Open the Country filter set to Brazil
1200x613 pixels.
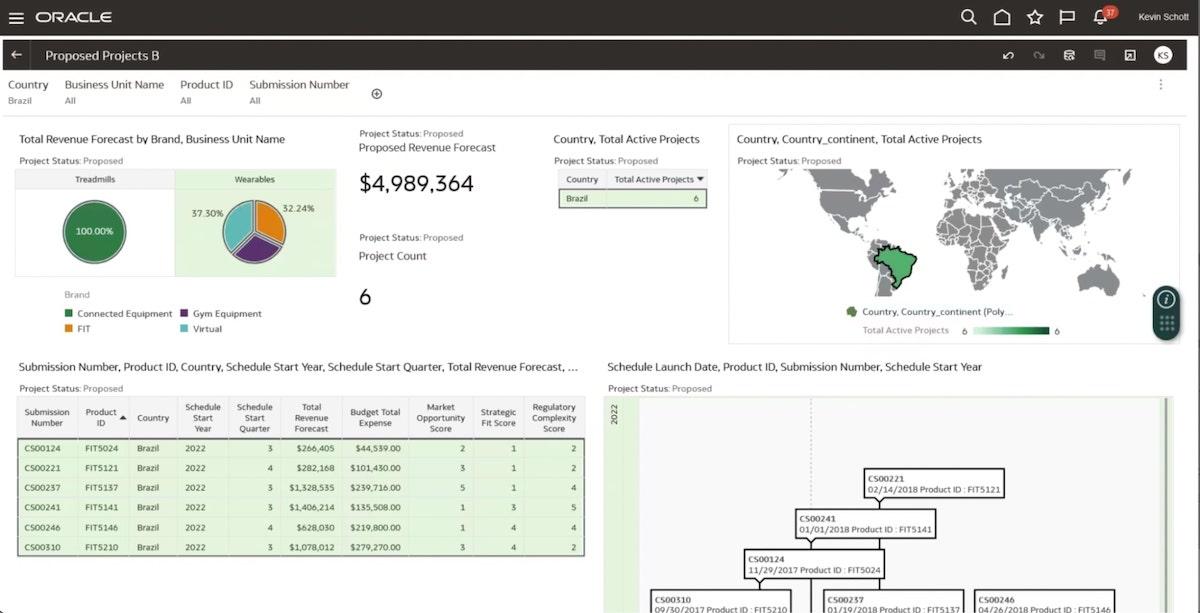point(28,92)
